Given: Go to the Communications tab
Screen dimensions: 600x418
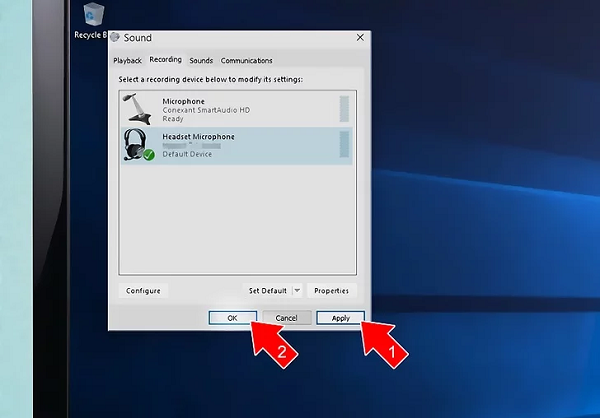Looking at the screenshot, I should coord(246,60).
